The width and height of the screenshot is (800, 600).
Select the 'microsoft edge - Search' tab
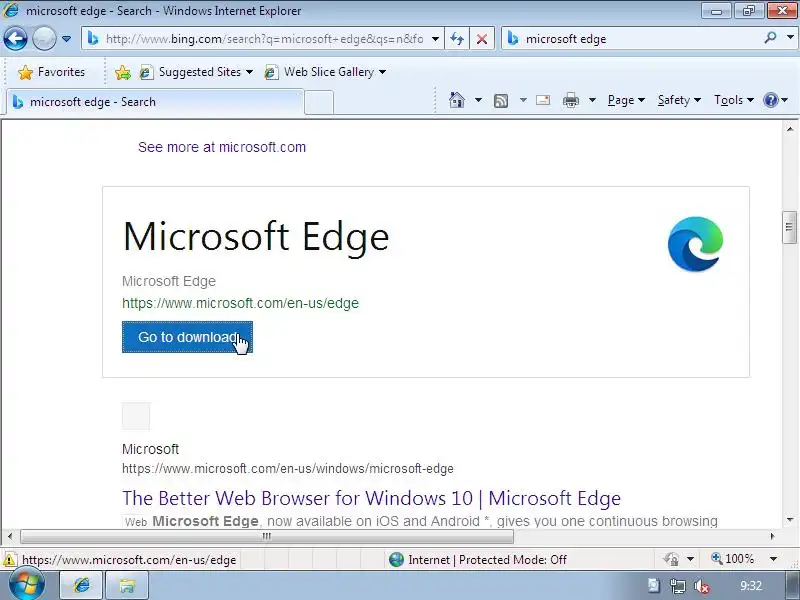tap(155, 102)
